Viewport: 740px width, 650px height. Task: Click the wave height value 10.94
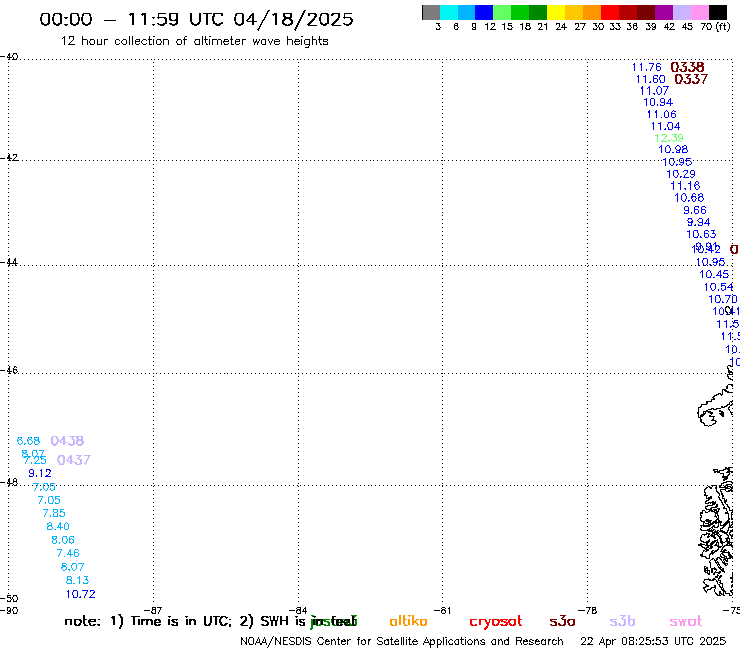pos(658,102)
